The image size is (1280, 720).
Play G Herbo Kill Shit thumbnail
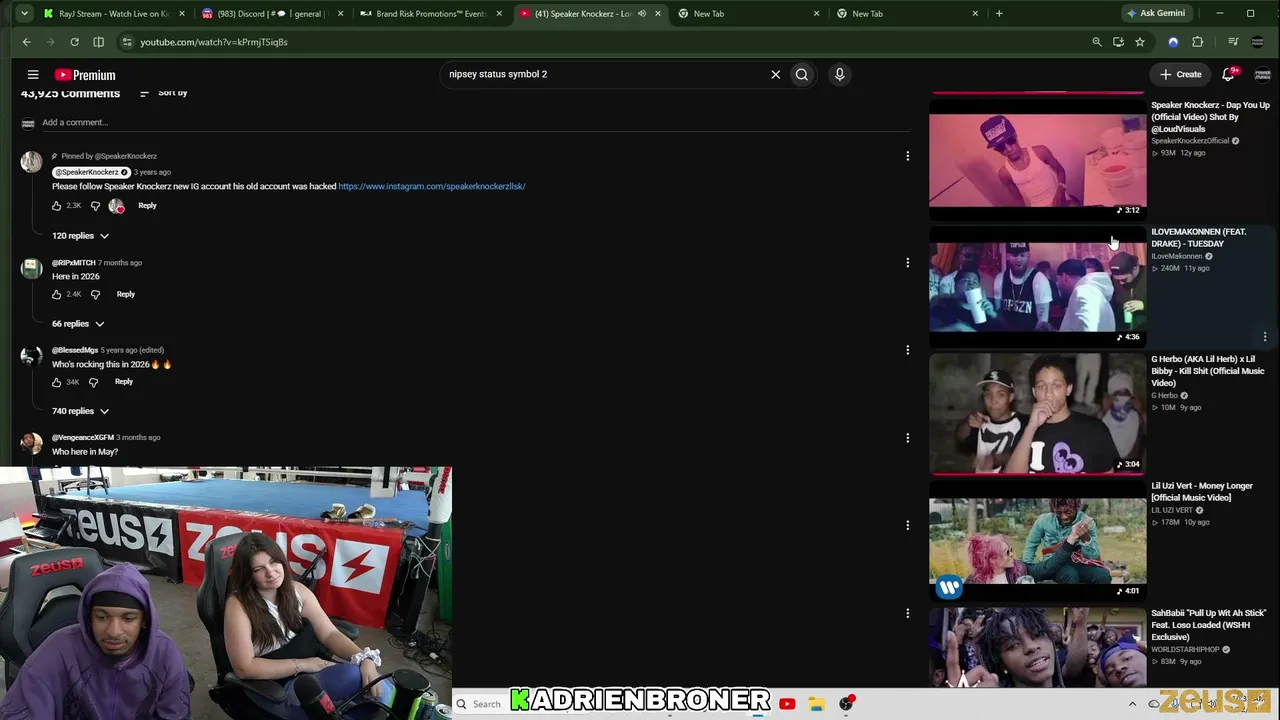pos(1037,413)
